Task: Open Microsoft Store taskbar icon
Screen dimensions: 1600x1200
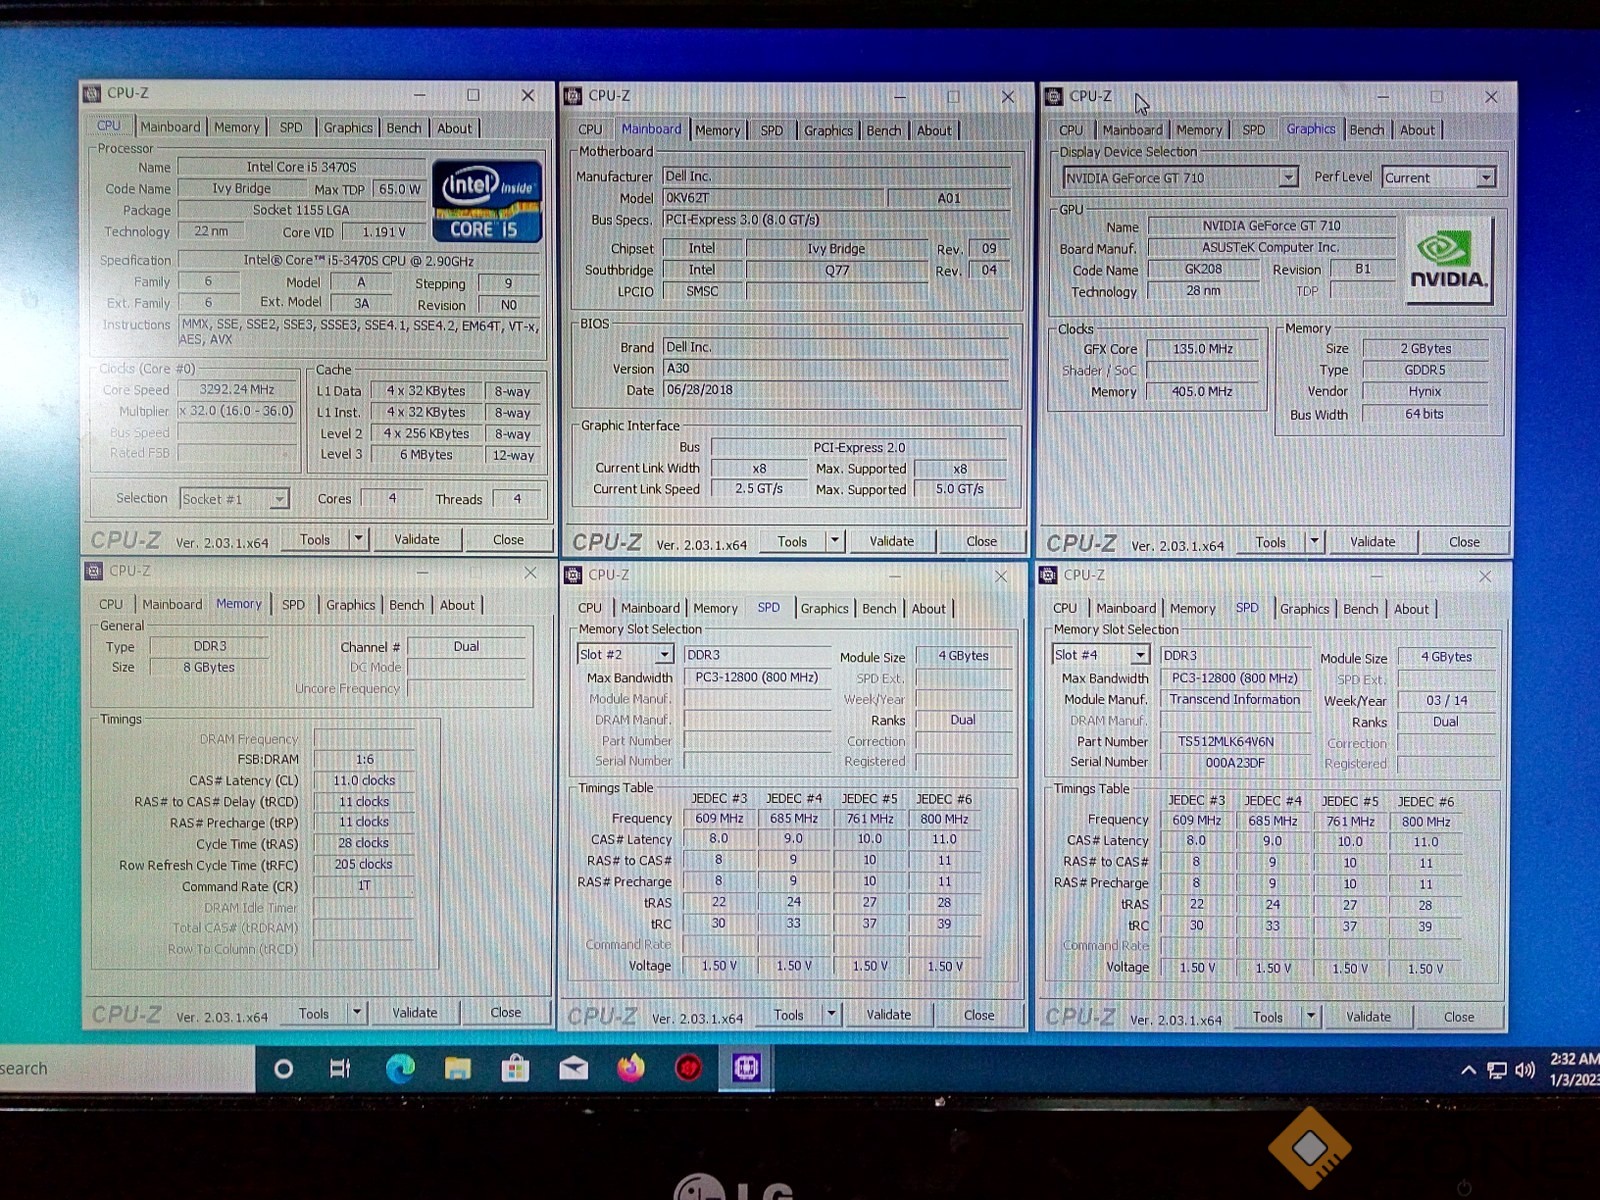Action: pyautogui.click(x=515, y=1069)
